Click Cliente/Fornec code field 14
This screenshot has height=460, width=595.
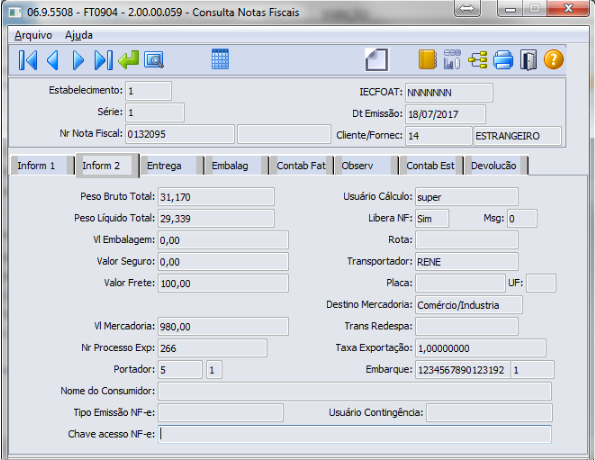439,136
